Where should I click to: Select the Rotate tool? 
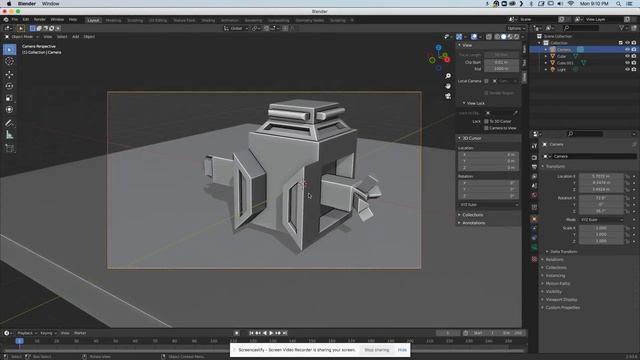click(9, 86)
